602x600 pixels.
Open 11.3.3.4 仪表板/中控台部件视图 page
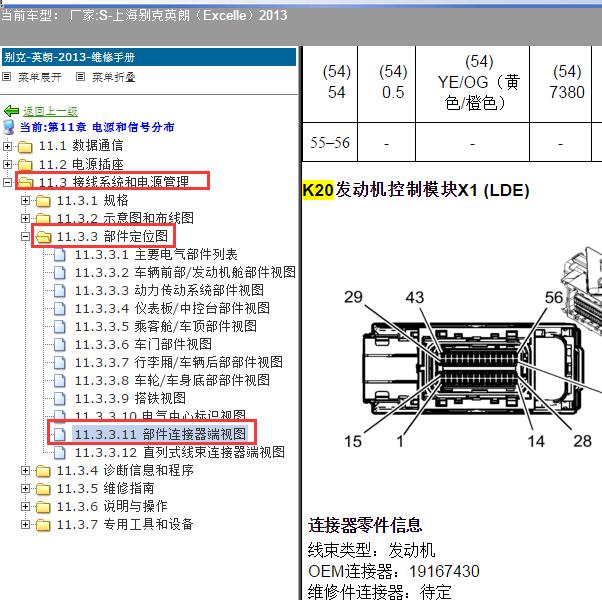point(172,308)
